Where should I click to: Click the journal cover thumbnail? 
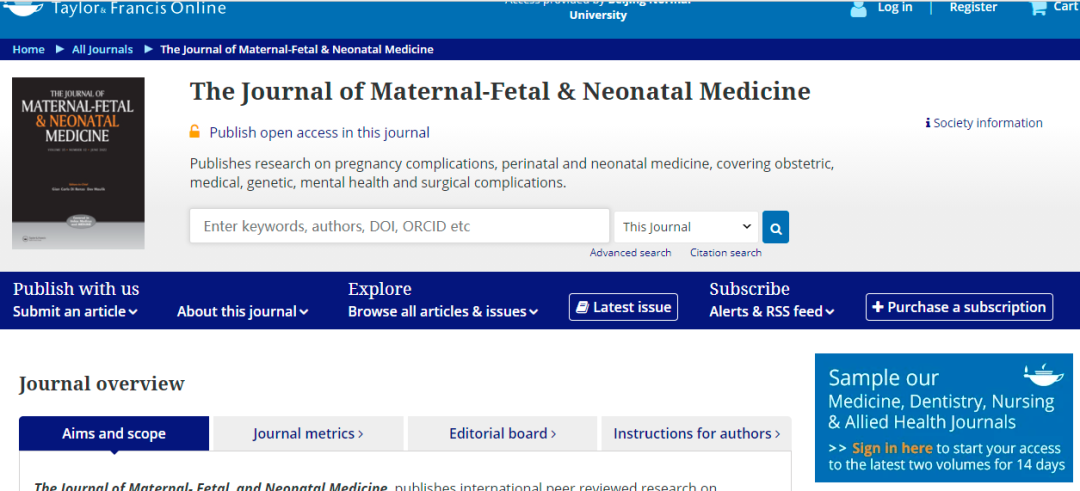coord(78,163)
